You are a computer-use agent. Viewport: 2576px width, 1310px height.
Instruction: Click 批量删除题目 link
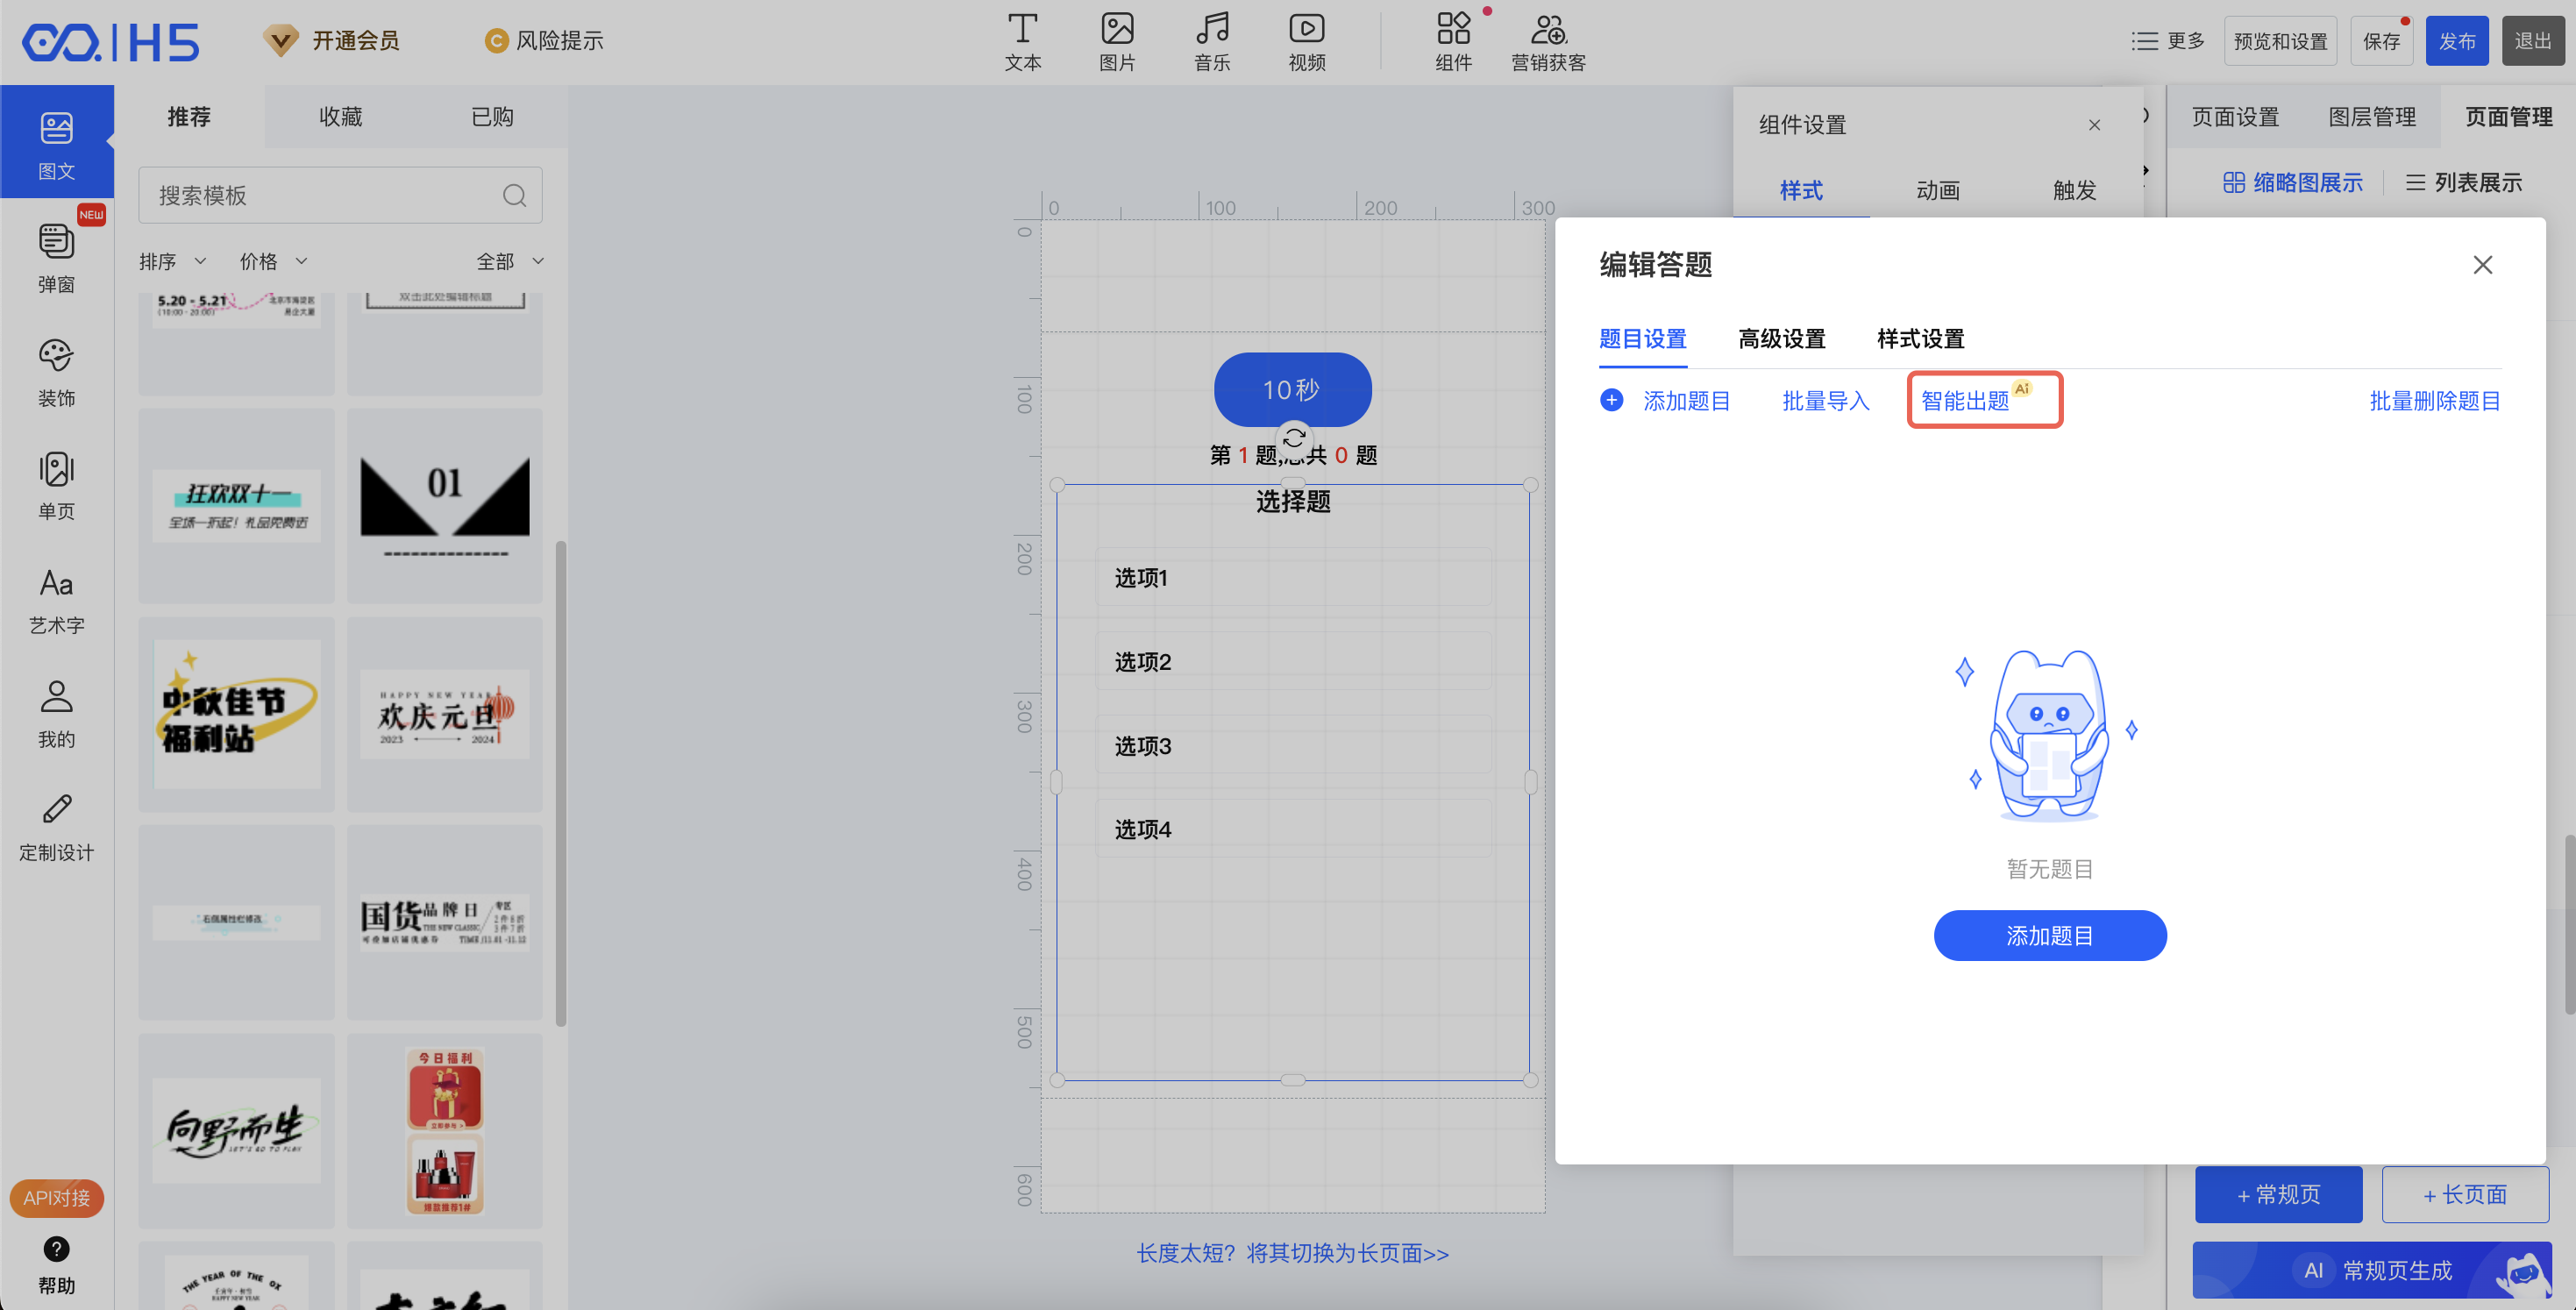(x=2434, y=401)
